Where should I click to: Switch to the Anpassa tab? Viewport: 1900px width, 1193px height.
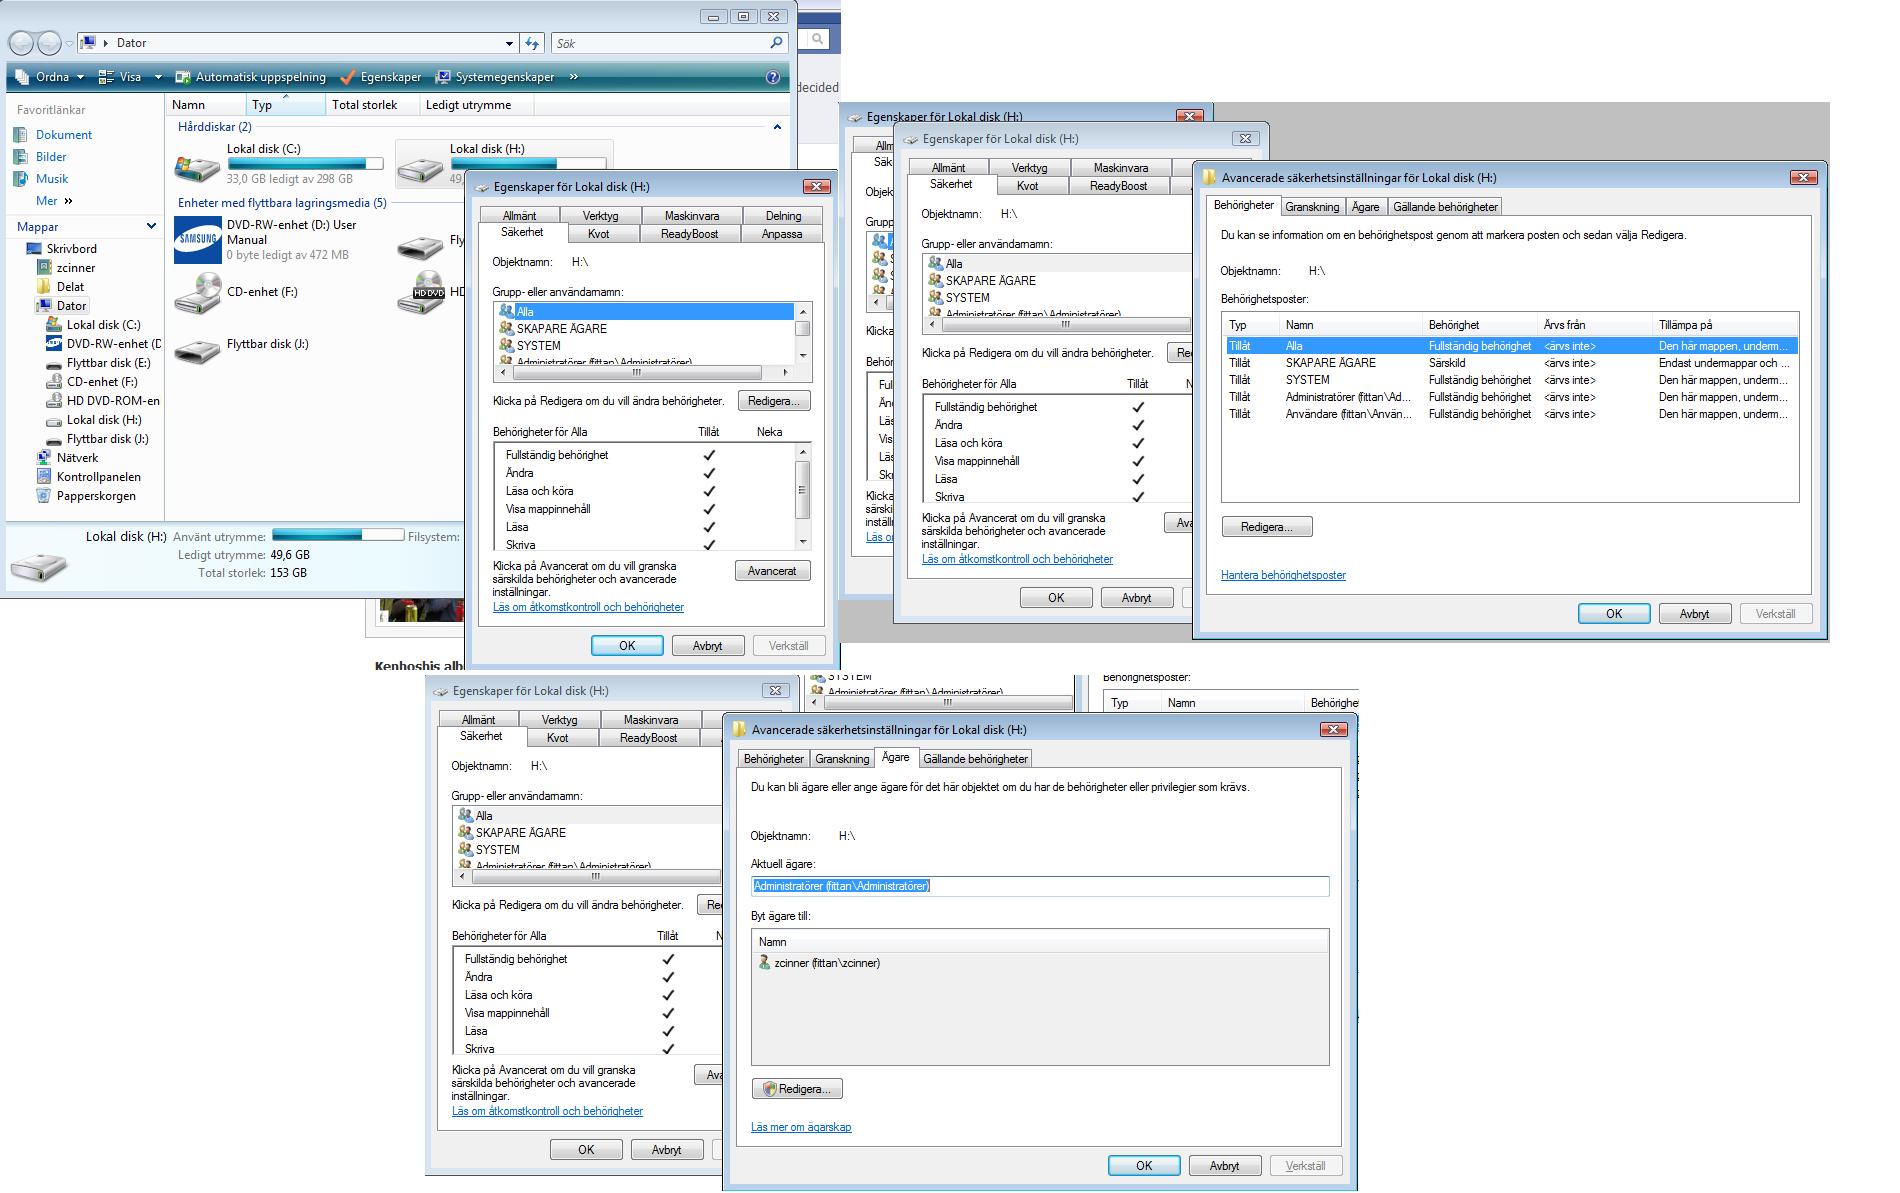(x=782, y=234)
